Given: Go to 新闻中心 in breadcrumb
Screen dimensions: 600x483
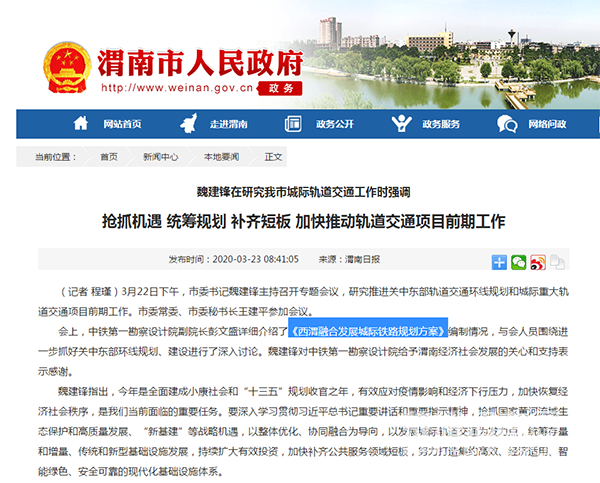Looking at the screenshot, I should click(x=160, y=157).
